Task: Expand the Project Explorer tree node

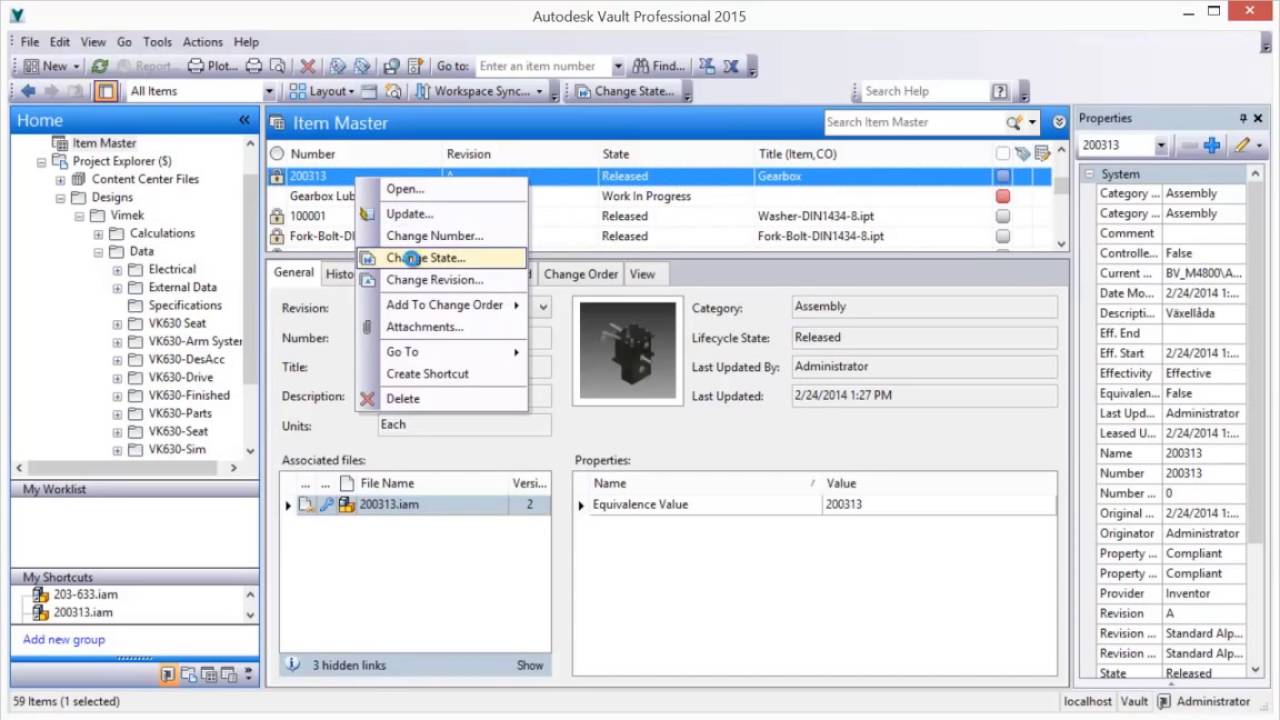Action: [x=41, y=161]
